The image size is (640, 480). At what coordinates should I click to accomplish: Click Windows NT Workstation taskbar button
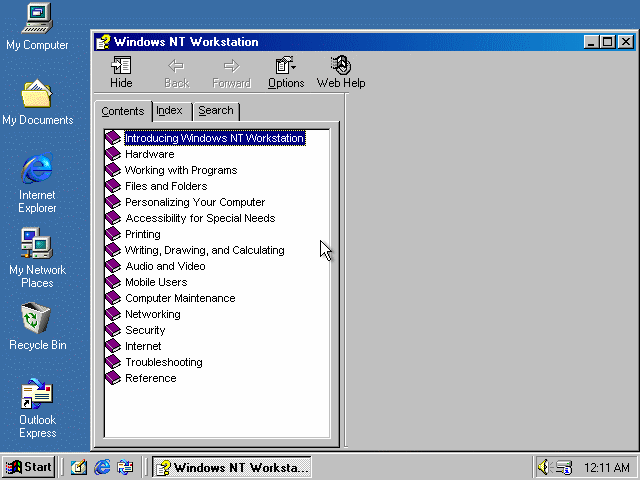tap(232, 467)
